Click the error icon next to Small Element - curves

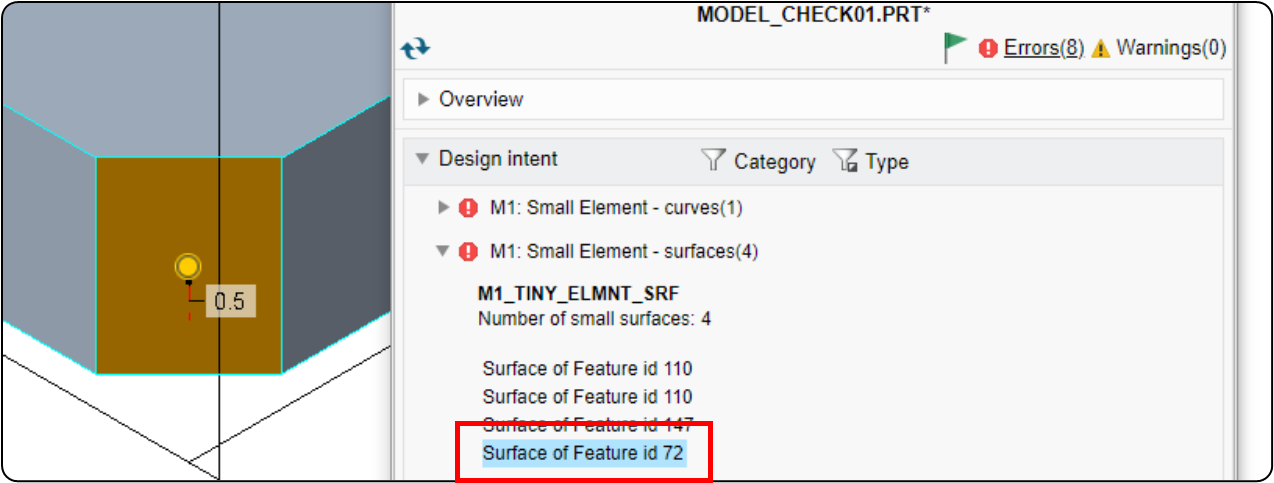point(468,208)
